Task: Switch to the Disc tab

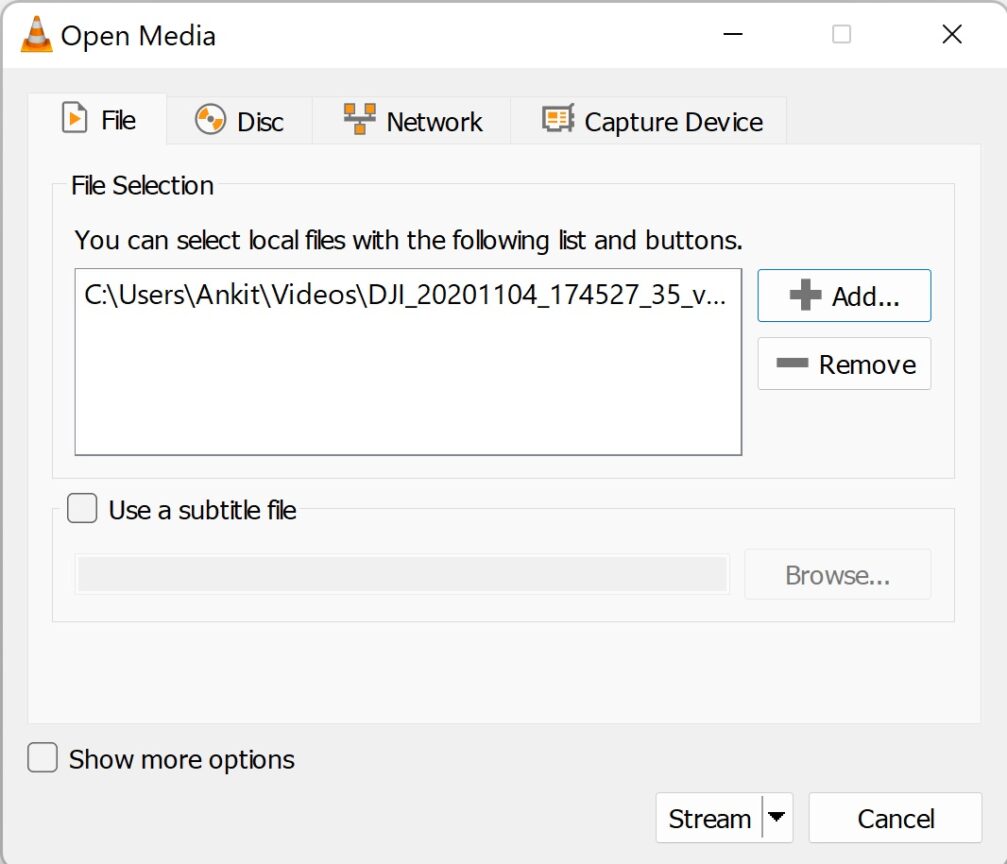Action: [x=239, y=120]
